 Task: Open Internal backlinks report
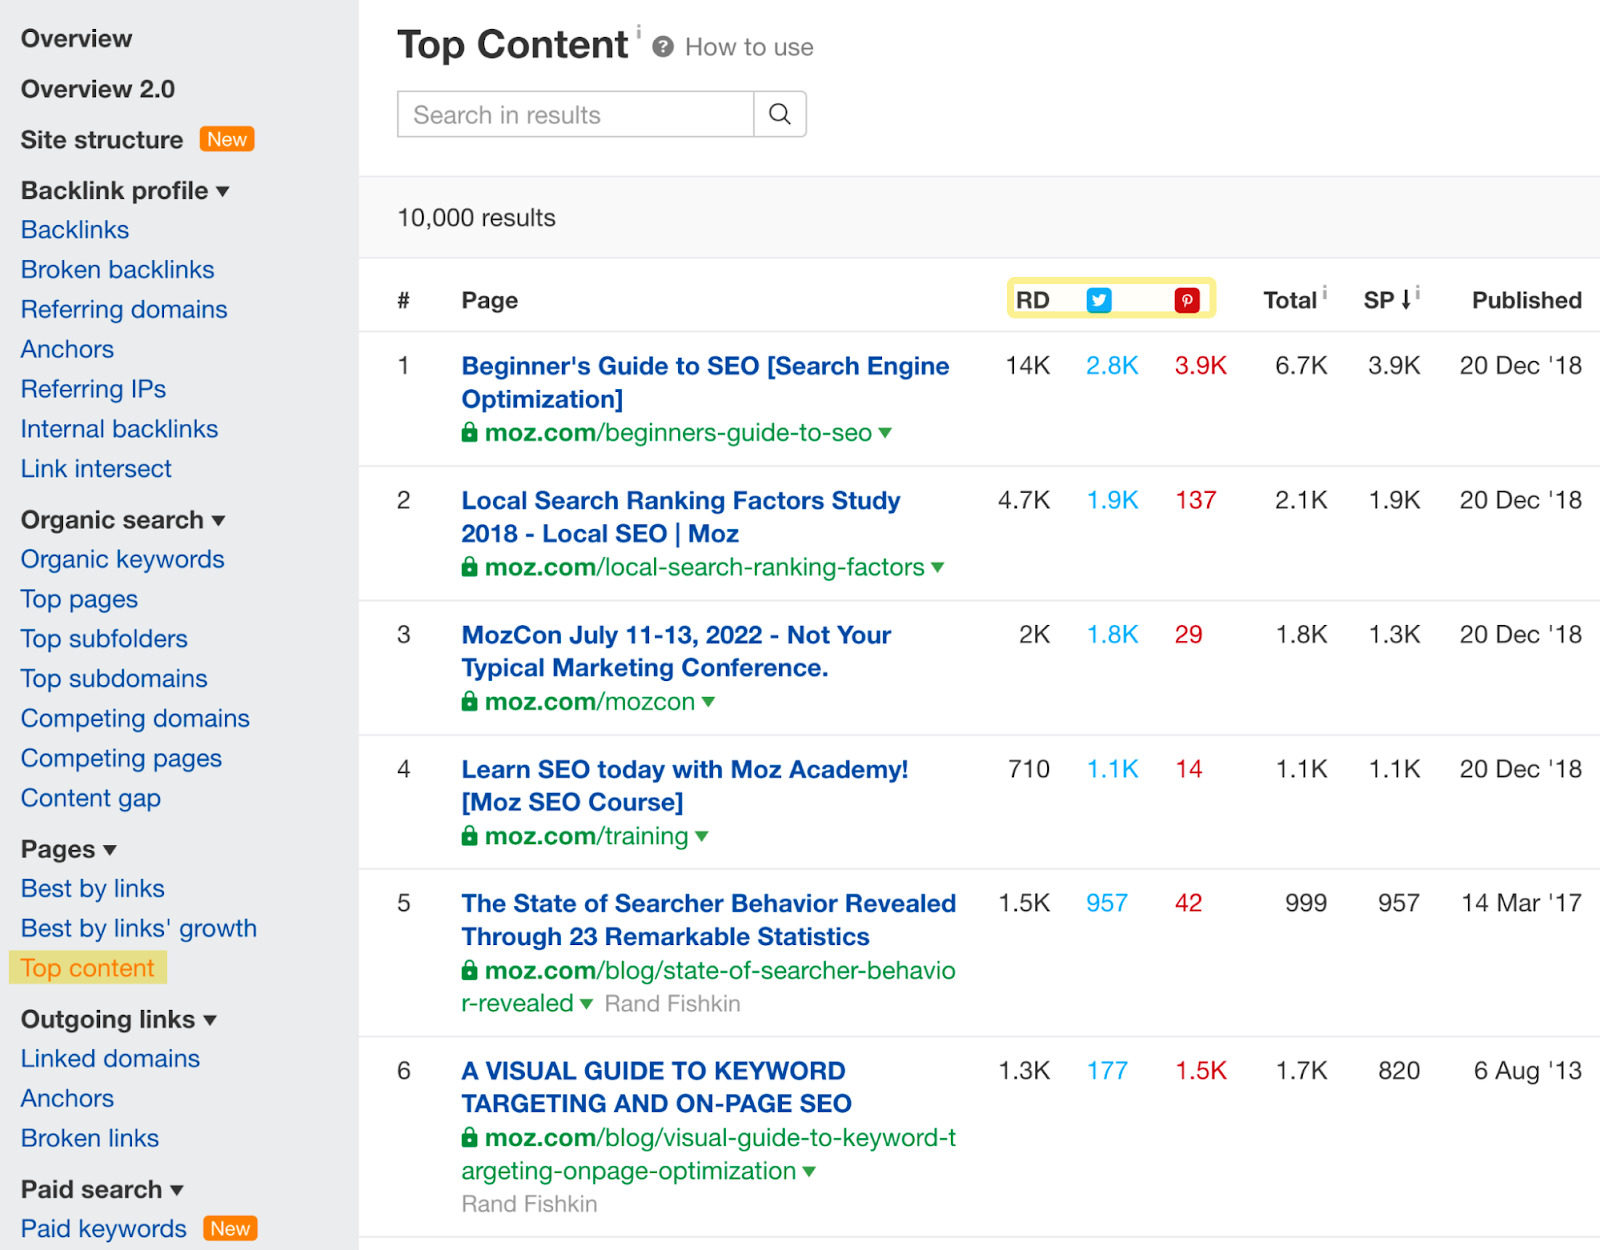(x=119, y=429)
